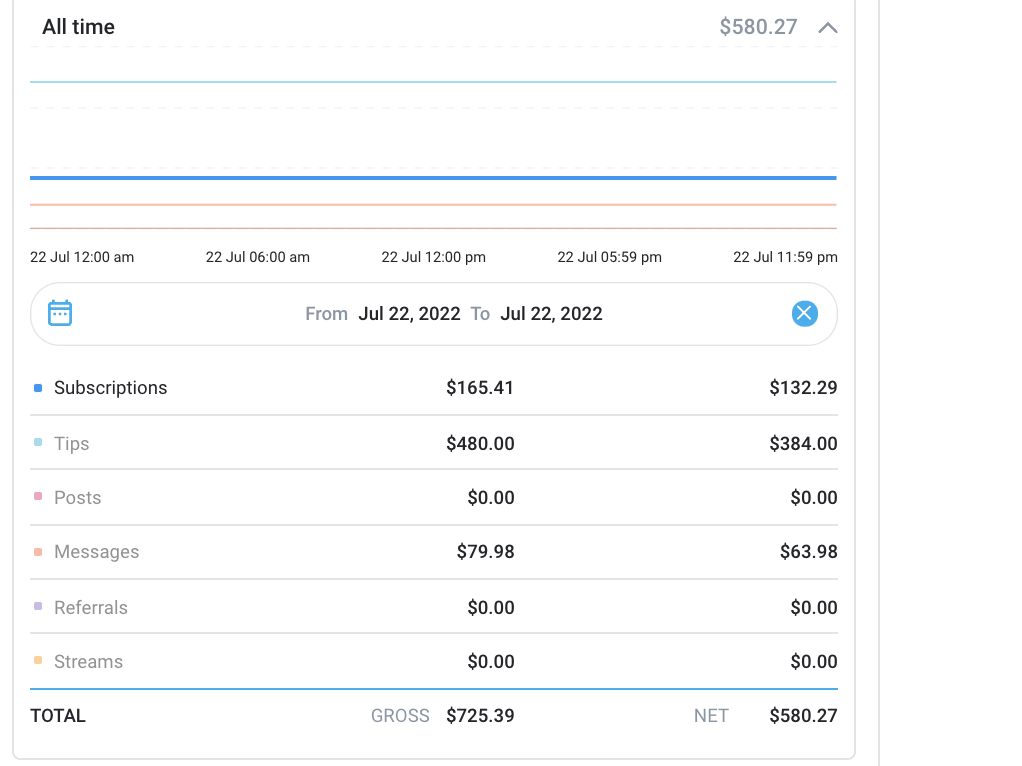Click the purple Referrals color dot
The height and width of the screenshot is (766, 1022).
click(x=38, y=606)
